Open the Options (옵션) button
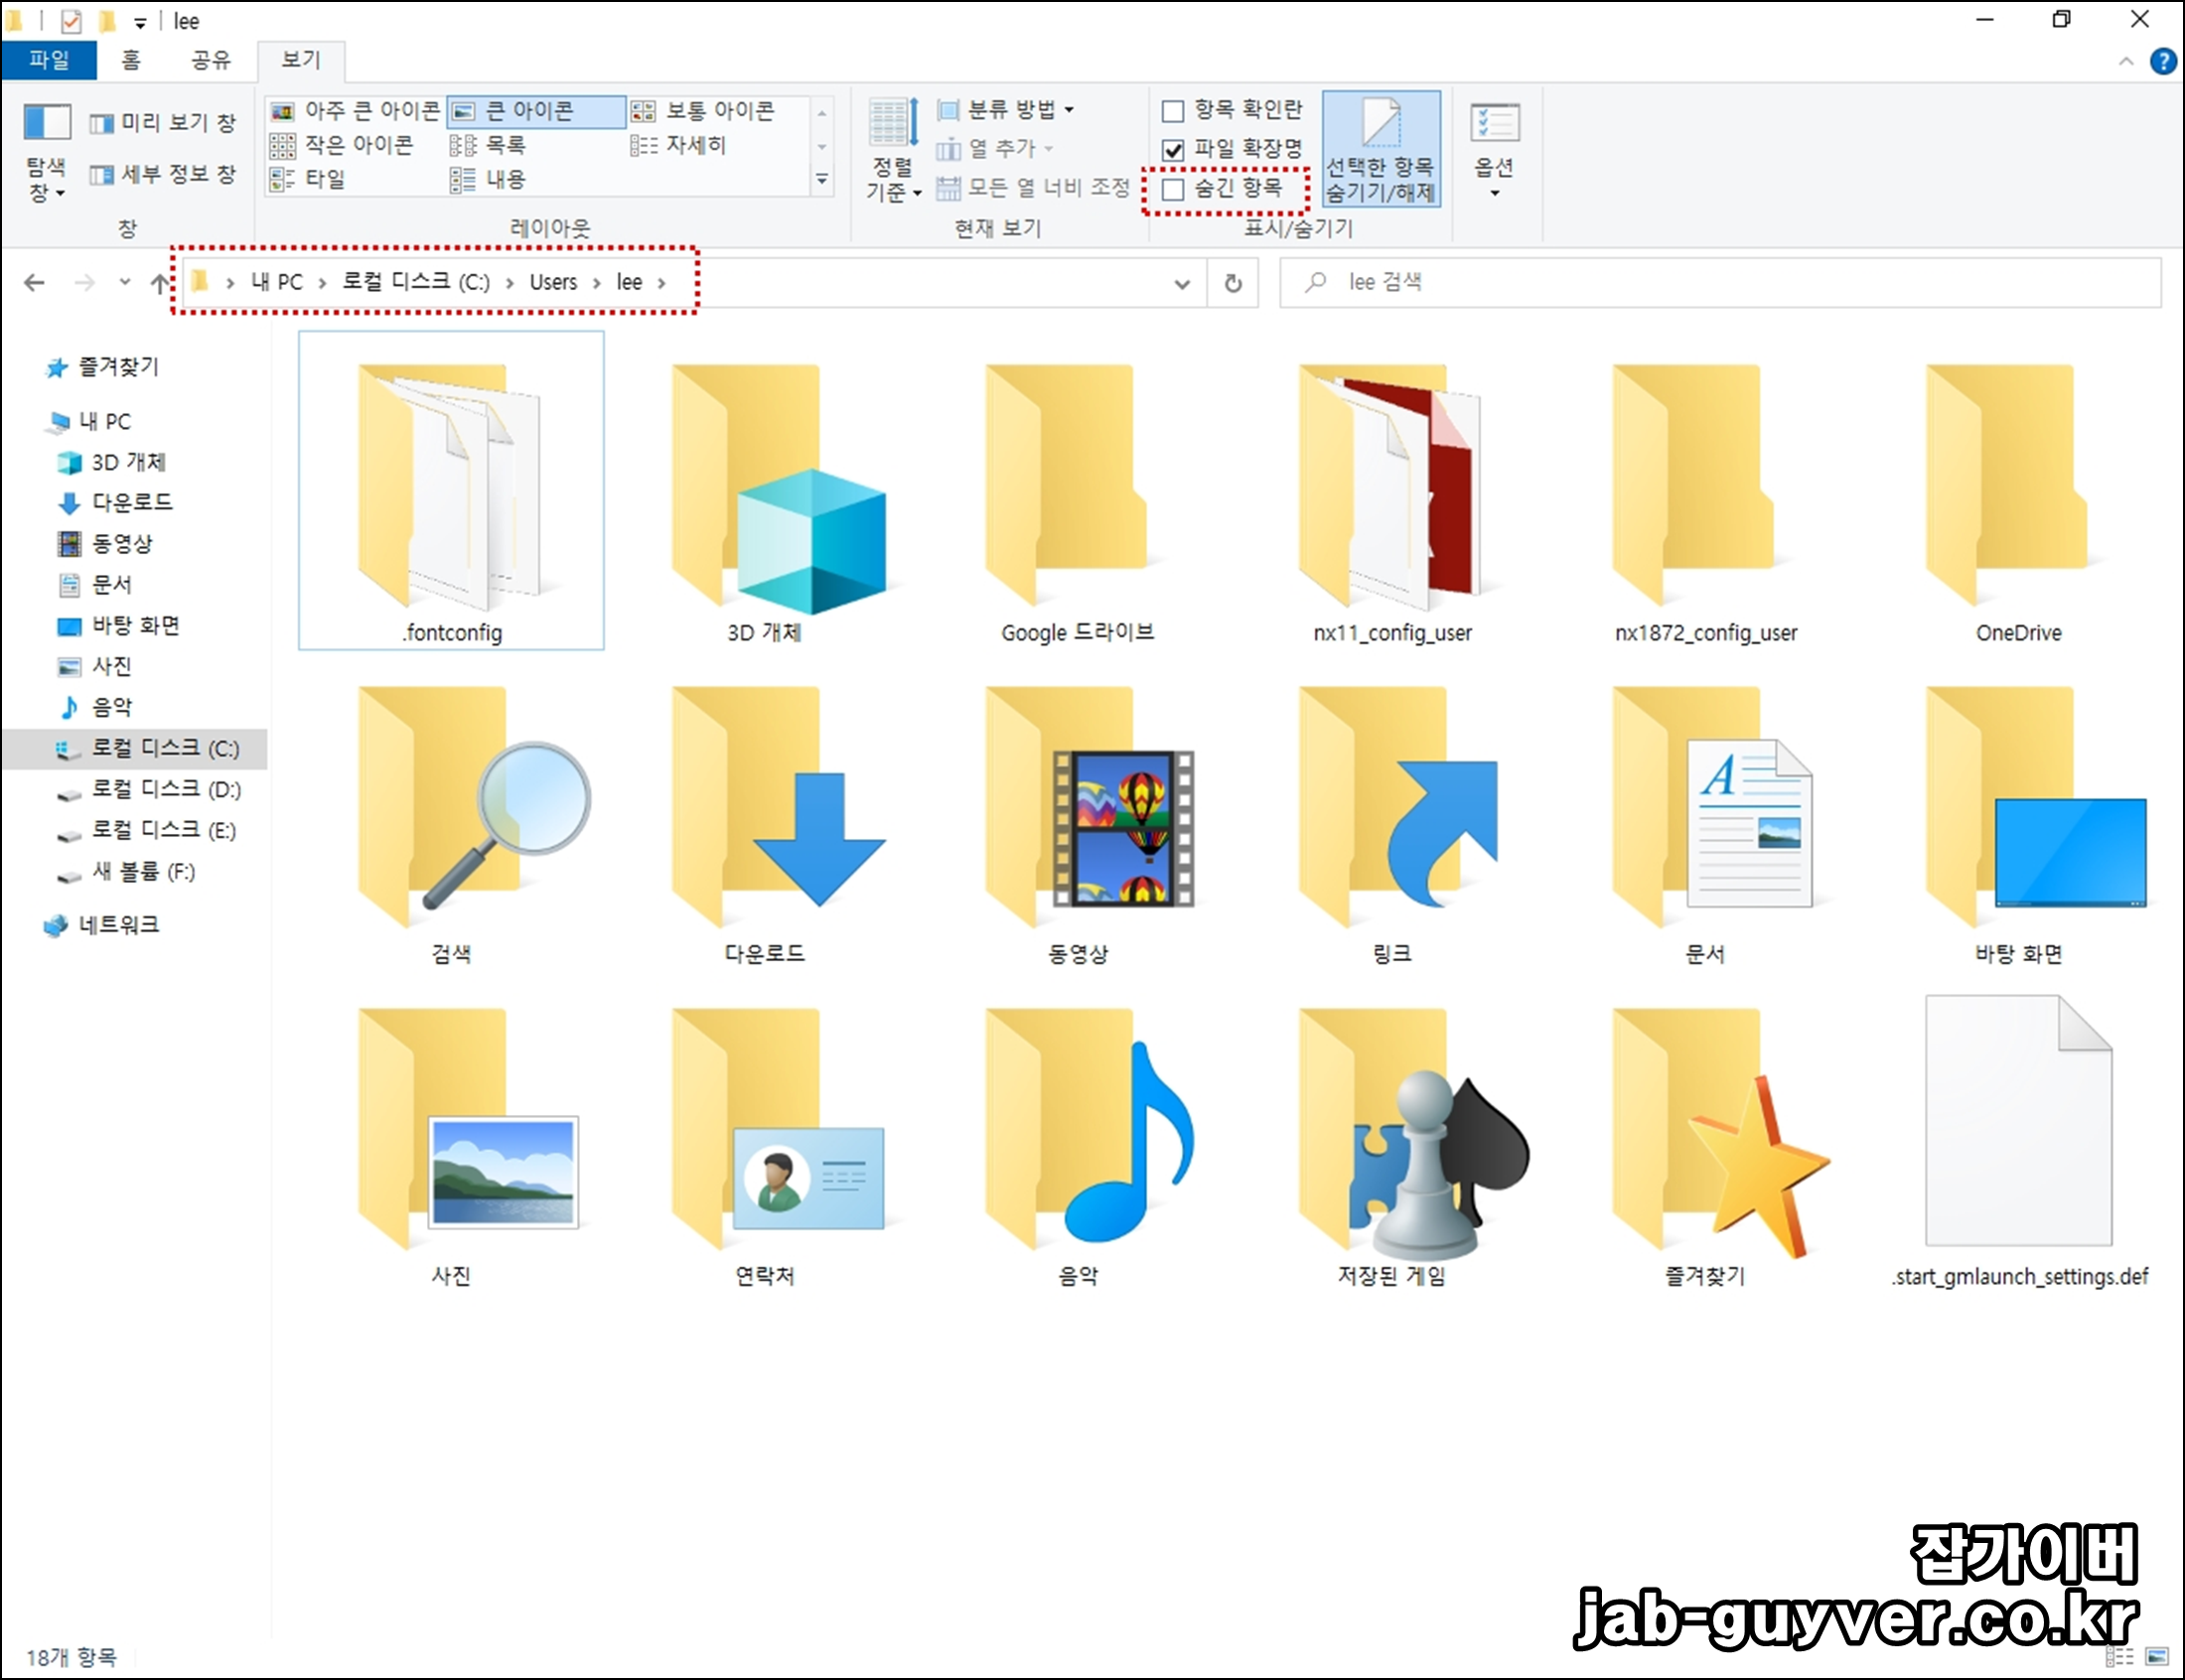The image size is (2185, 1680). click(1494, 149)
